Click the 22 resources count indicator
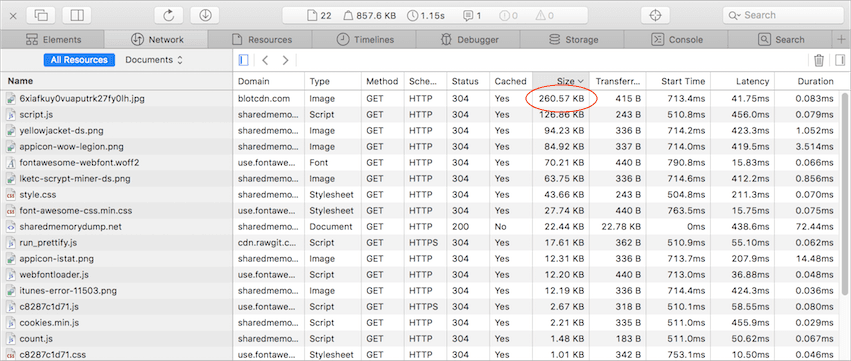 319,16
